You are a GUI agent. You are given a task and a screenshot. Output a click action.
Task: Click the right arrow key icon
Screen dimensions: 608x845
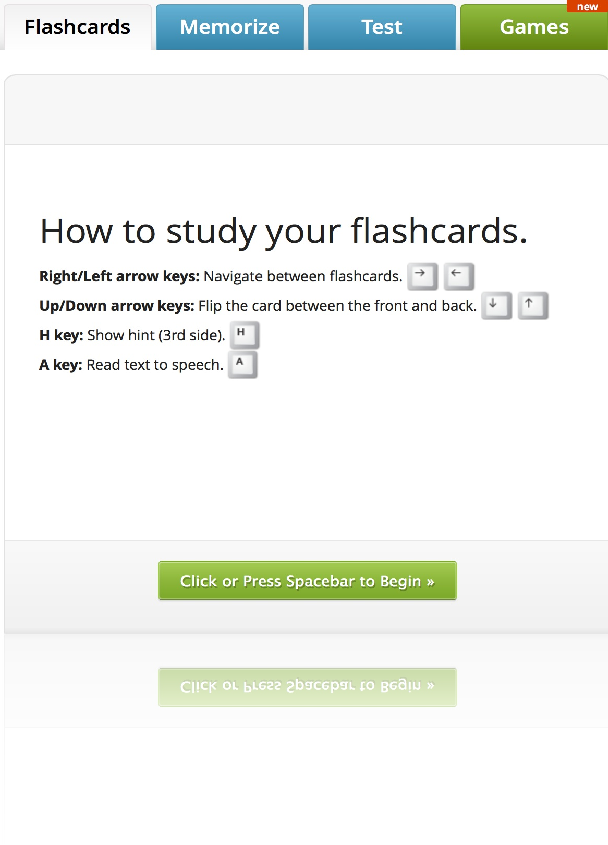(422, 276)
